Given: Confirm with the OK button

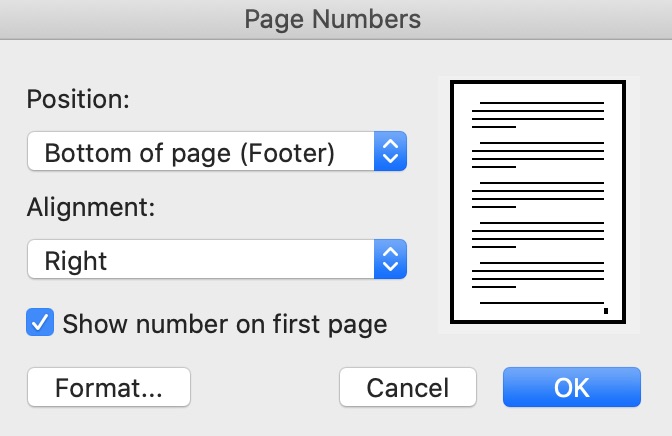Looking at the screenshot, I should (x=571, y=387).
